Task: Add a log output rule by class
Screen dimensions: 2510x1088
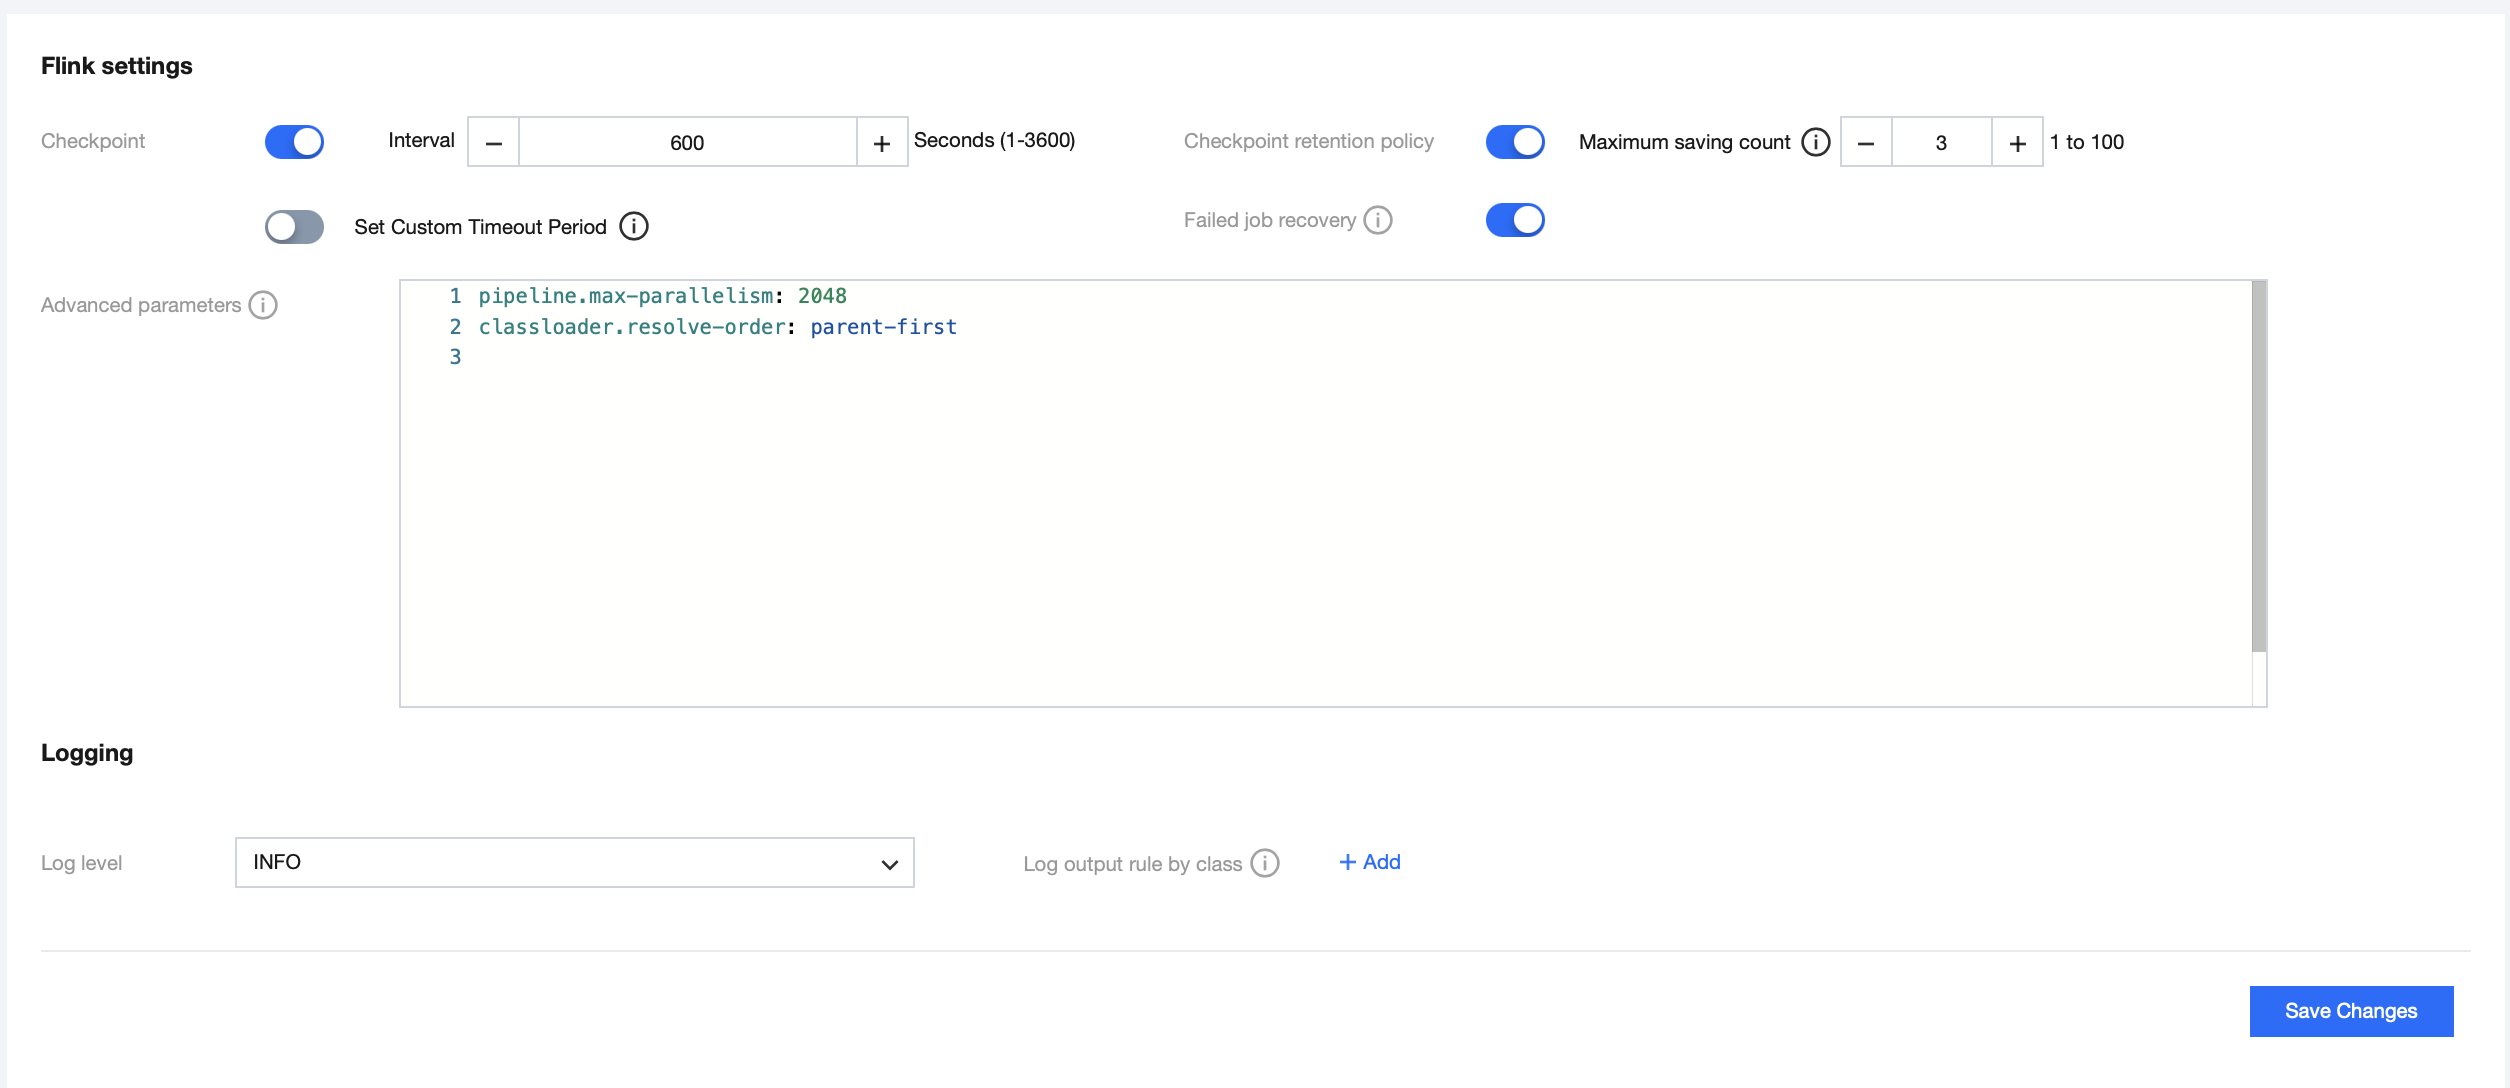Action: [1370, 862]
